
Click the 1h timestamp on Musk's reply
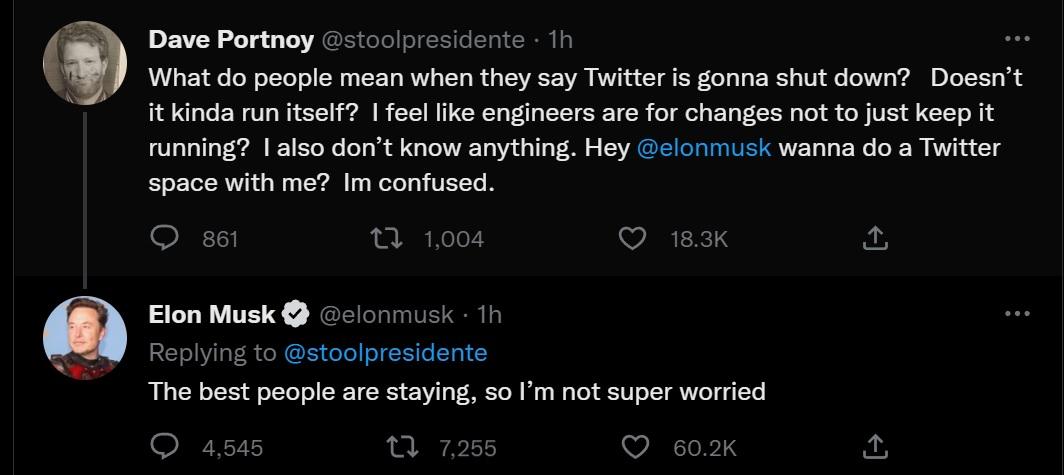click(490, 314)
